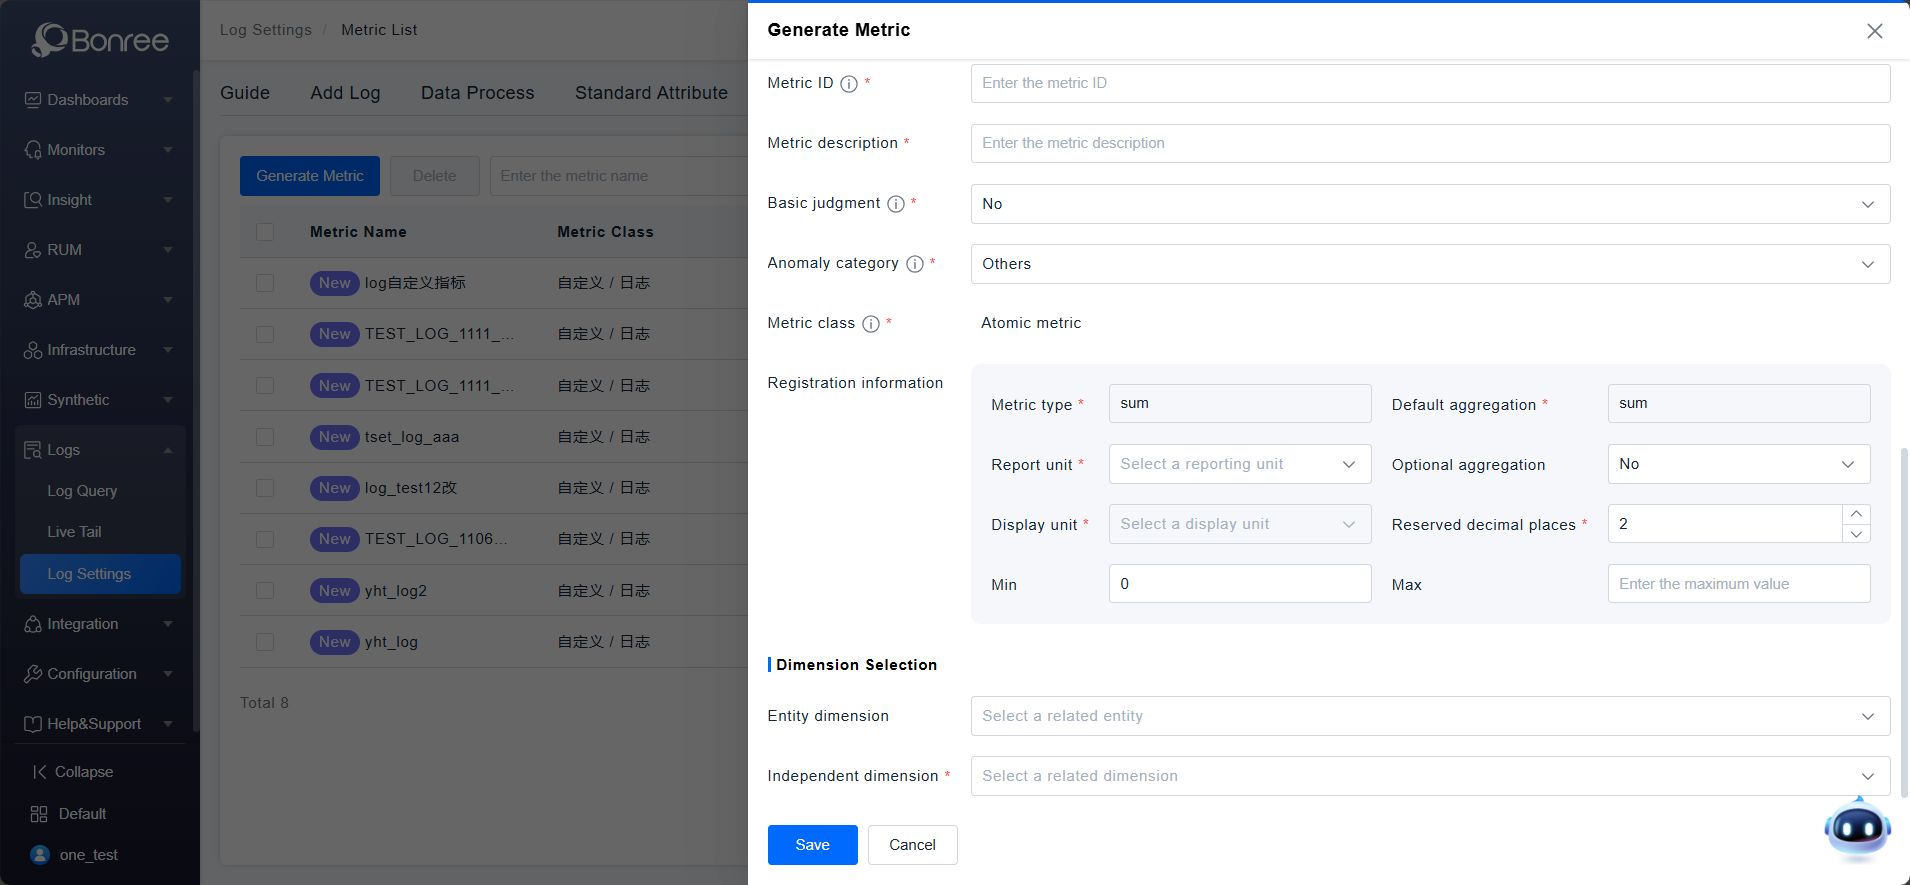The height and width of the screenshot is (885, 1910).
Task: Expand the Independent dimension dropdown
Action: pyautogui.click(x=1429, y=776)
